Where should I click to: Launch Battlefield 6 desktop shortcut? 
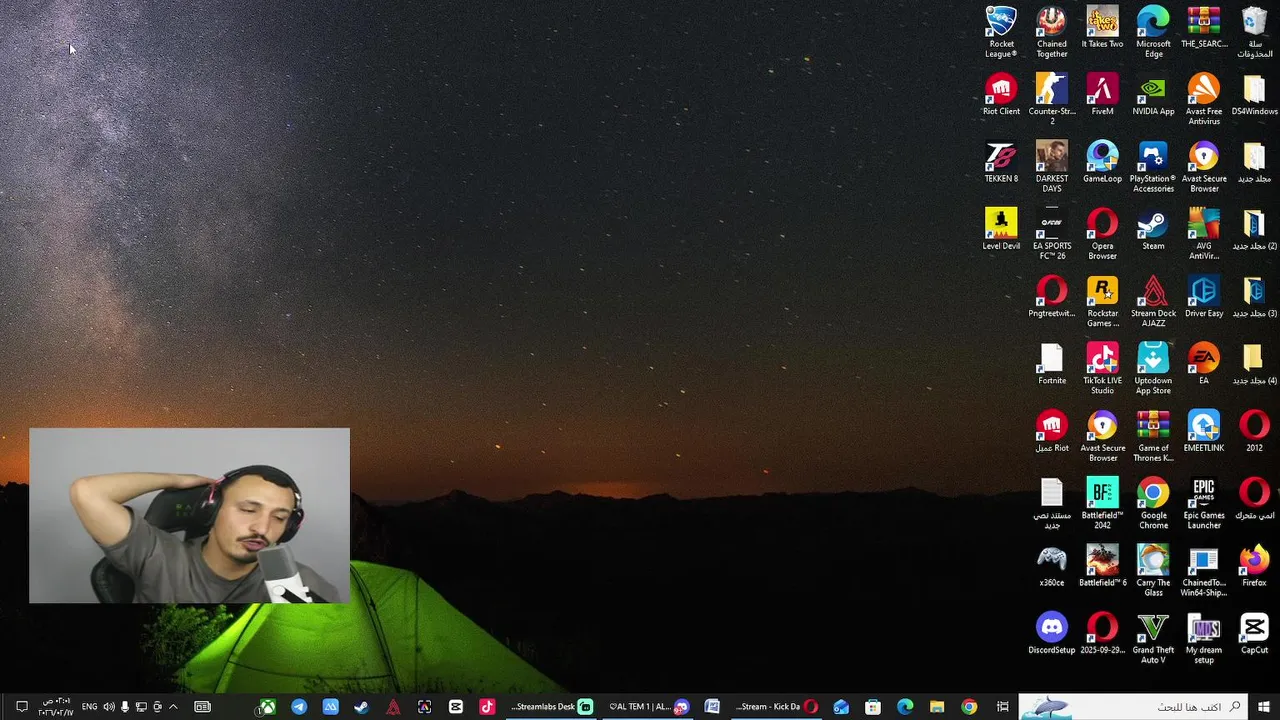pos(1102,566)
